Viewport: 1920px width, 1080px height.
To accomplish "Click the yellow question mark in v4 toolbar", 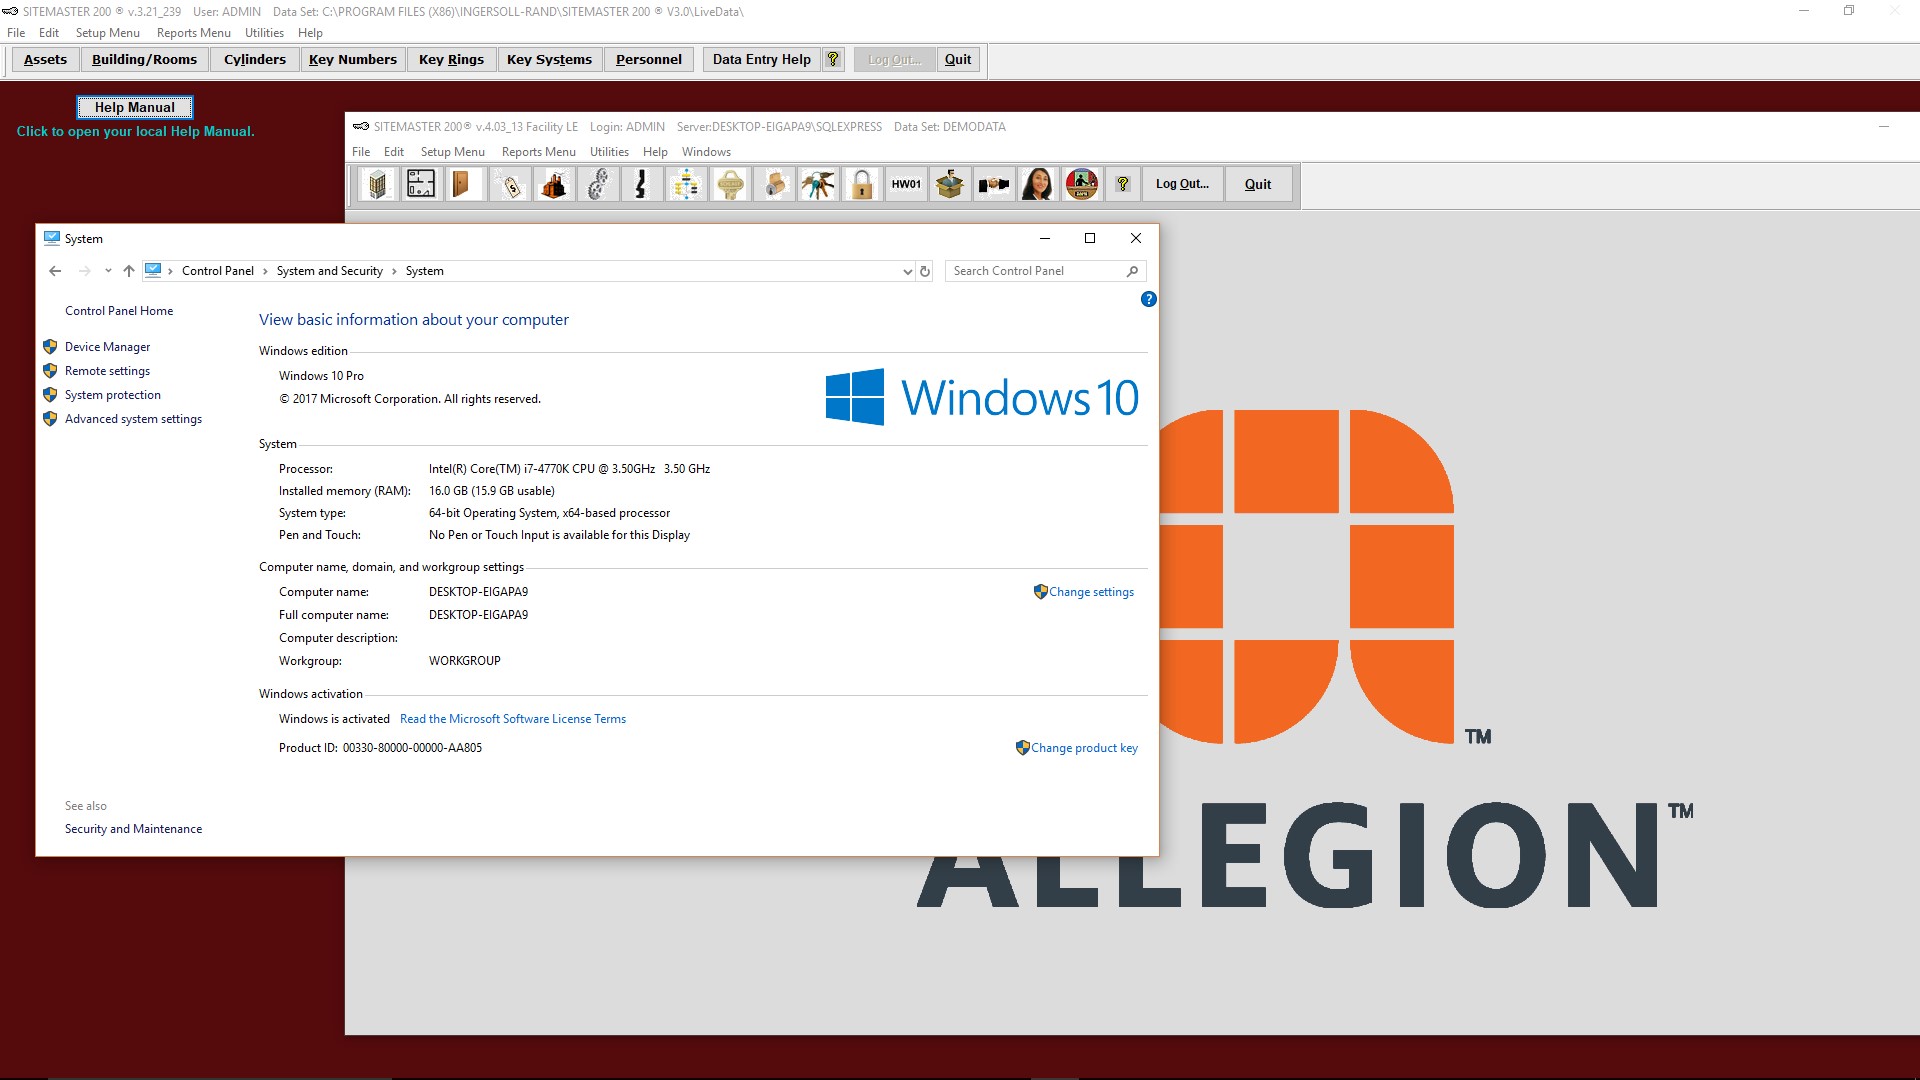I will pyautogui.click(x=1123, y=184).
